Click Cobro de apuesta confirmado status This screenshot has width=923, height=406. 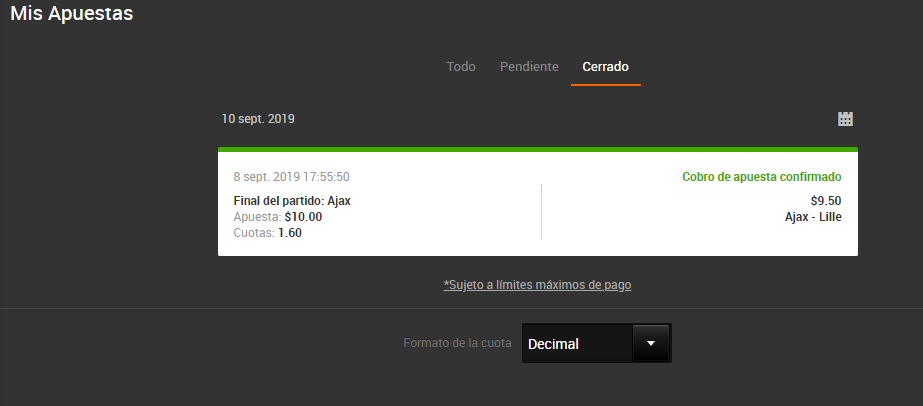point(762,177)
